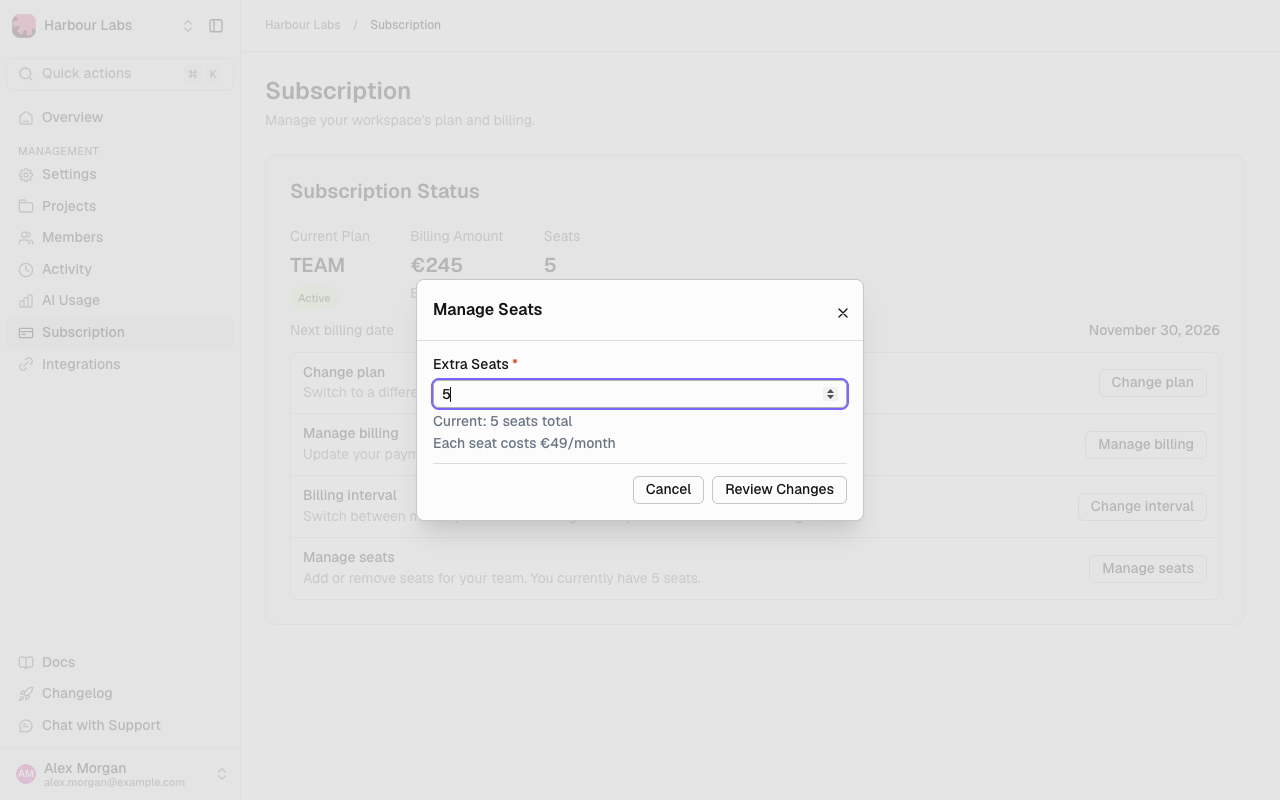This screenshot has height=800, width=1280.
Task: Click the Subscription Status heading
Action: 385,192
